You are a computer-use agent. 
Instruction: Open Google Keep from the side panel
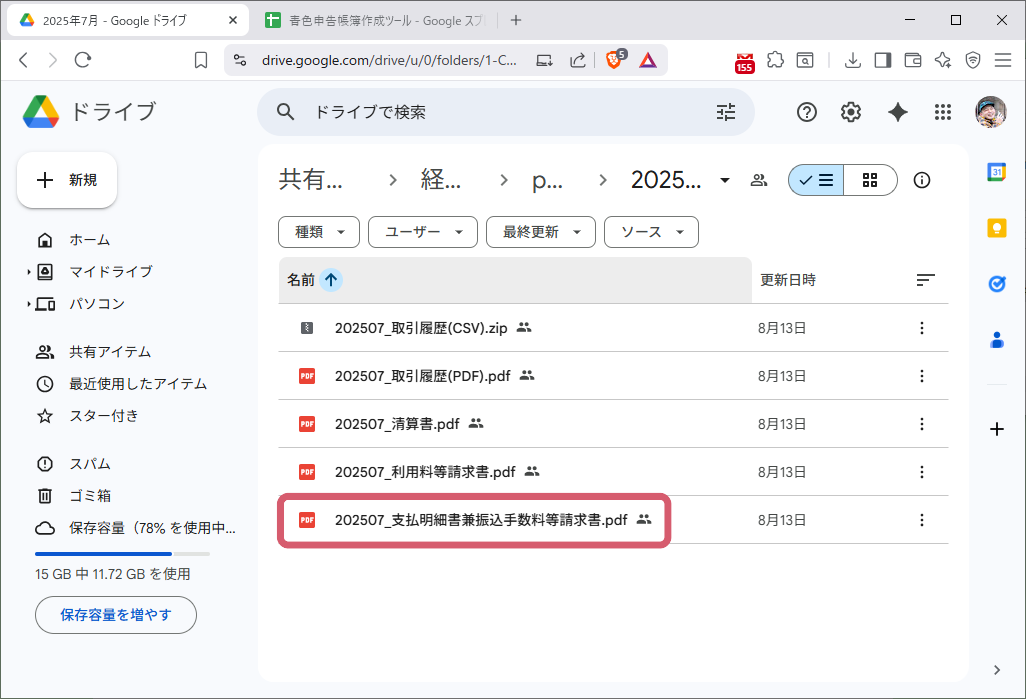(x=996, y=227)
